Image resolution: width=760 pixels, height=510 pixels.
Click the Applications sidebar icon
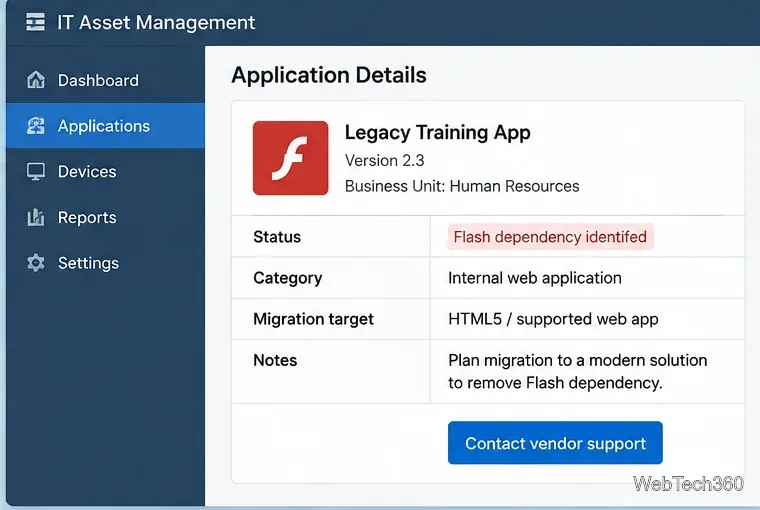[36, 126]
